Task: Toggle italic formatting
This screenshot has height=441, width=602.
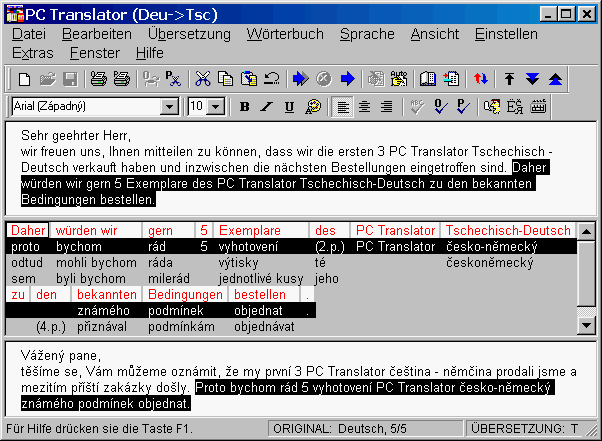Action: point(266,107)
